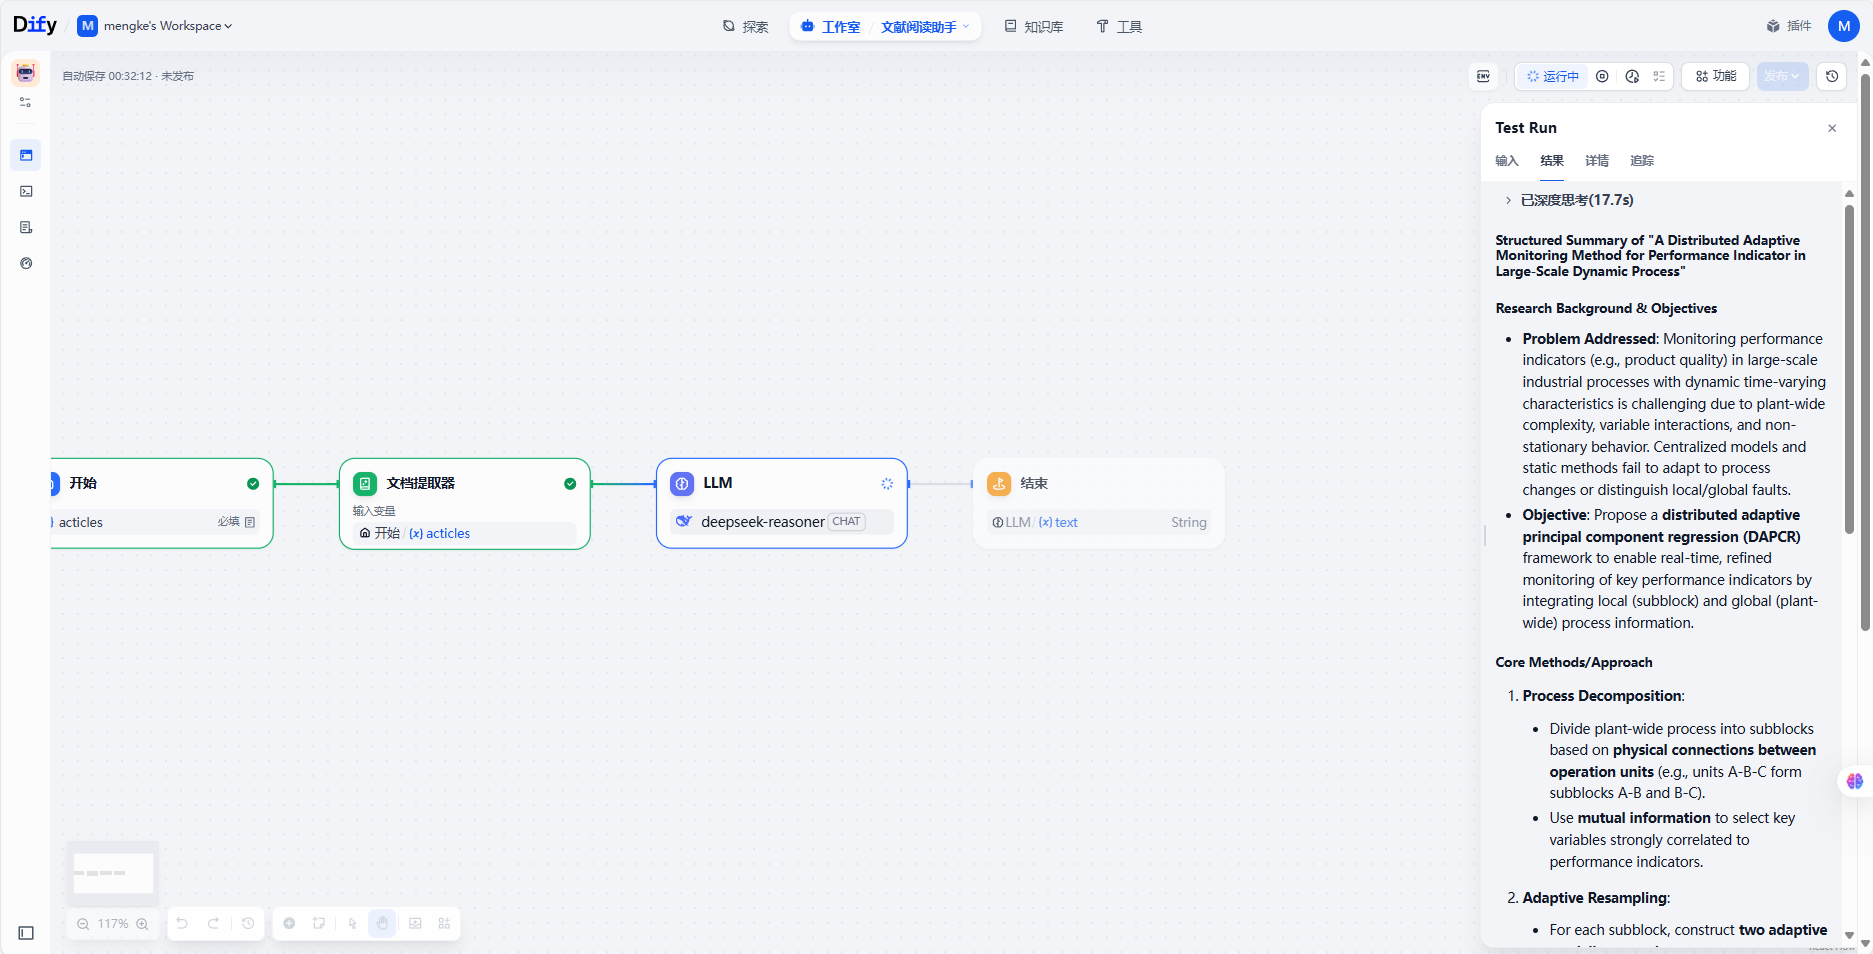Stop the running workflow

click(x=1602, y=76)
